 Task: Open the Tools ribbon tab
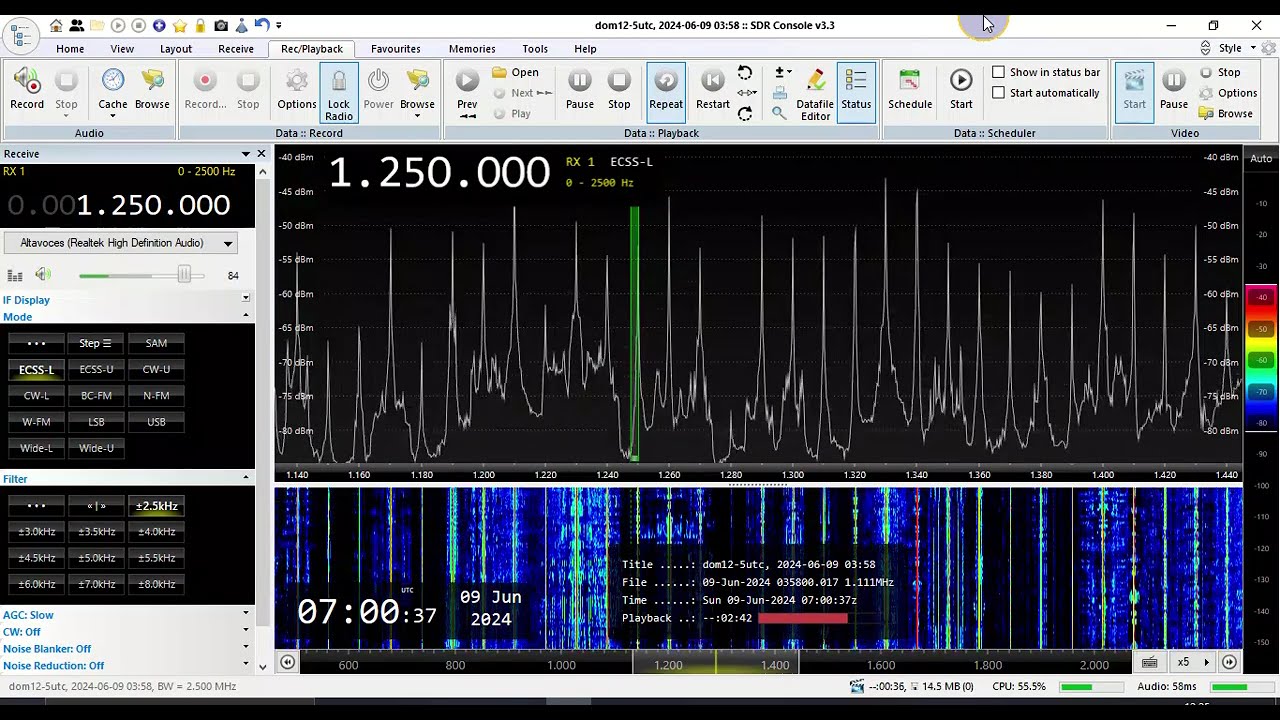click(x=535, y=48)
